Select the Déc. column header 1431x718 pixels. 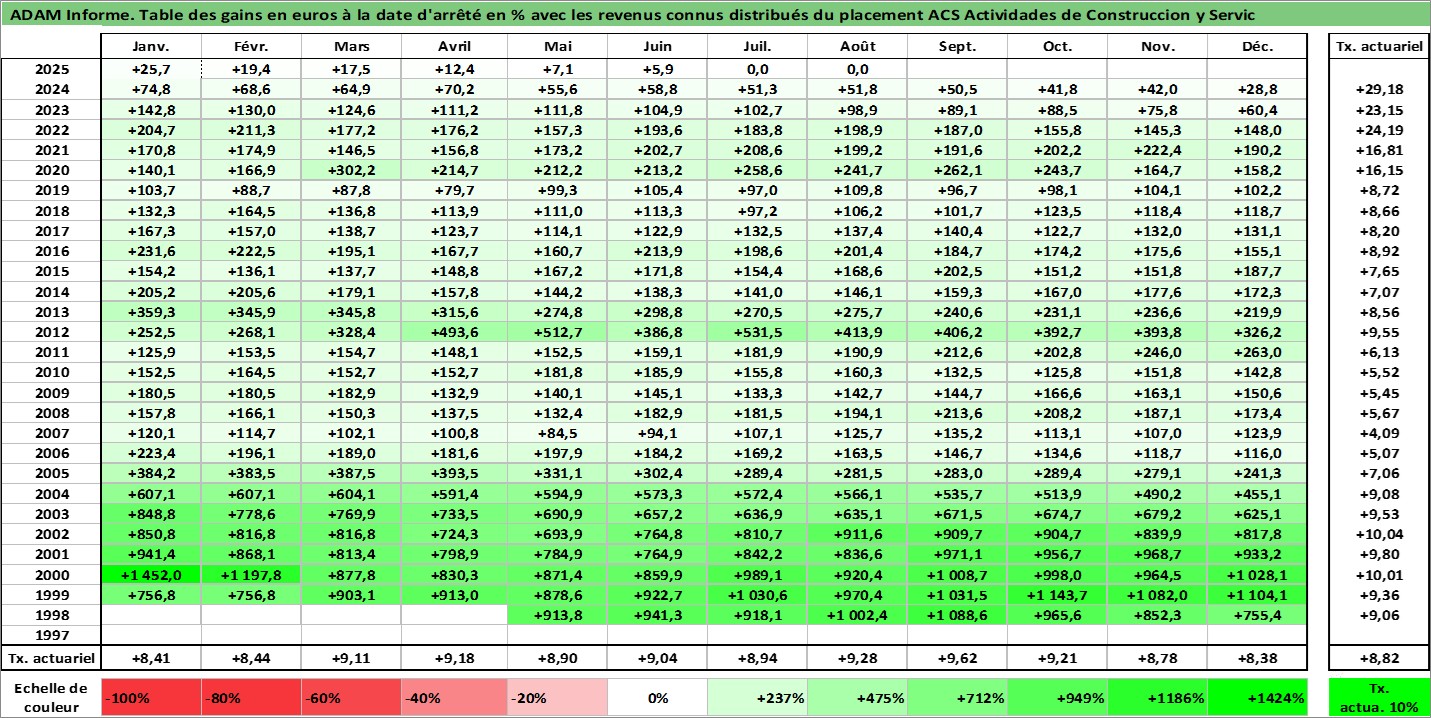(x=1258, y=47)
